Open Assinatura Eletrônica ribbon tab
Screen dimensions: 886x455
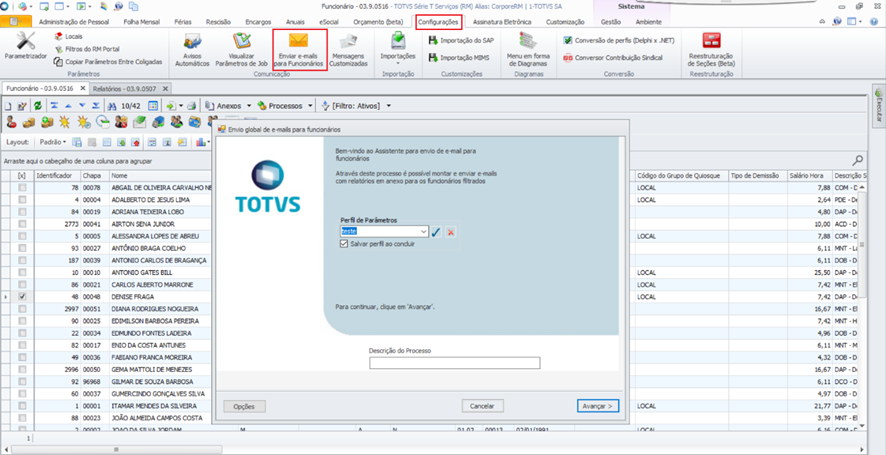click(502, 22)
